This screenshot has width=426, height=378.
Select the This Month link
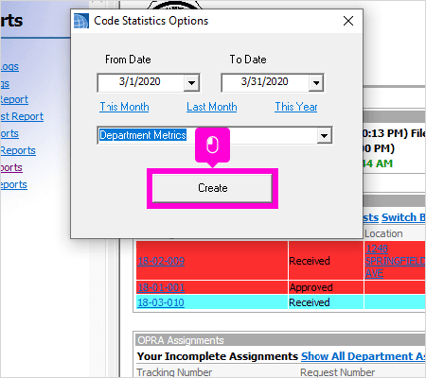click(x=124, y=107)
